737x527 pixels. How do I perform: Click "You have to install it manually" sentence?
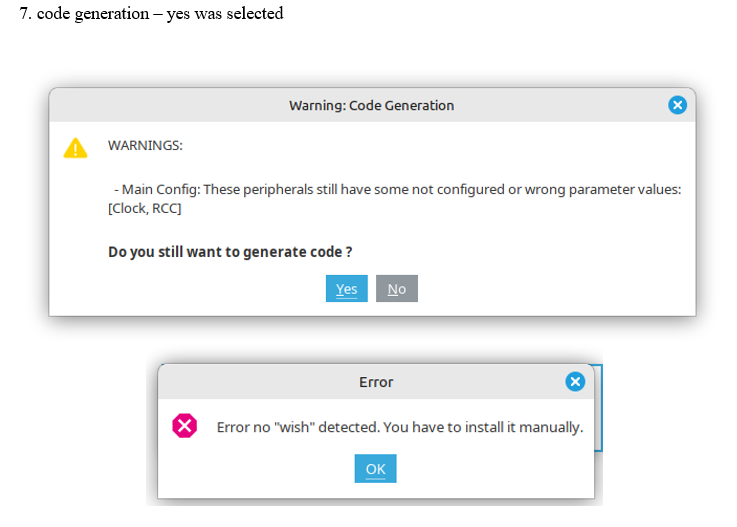(476, 427)
